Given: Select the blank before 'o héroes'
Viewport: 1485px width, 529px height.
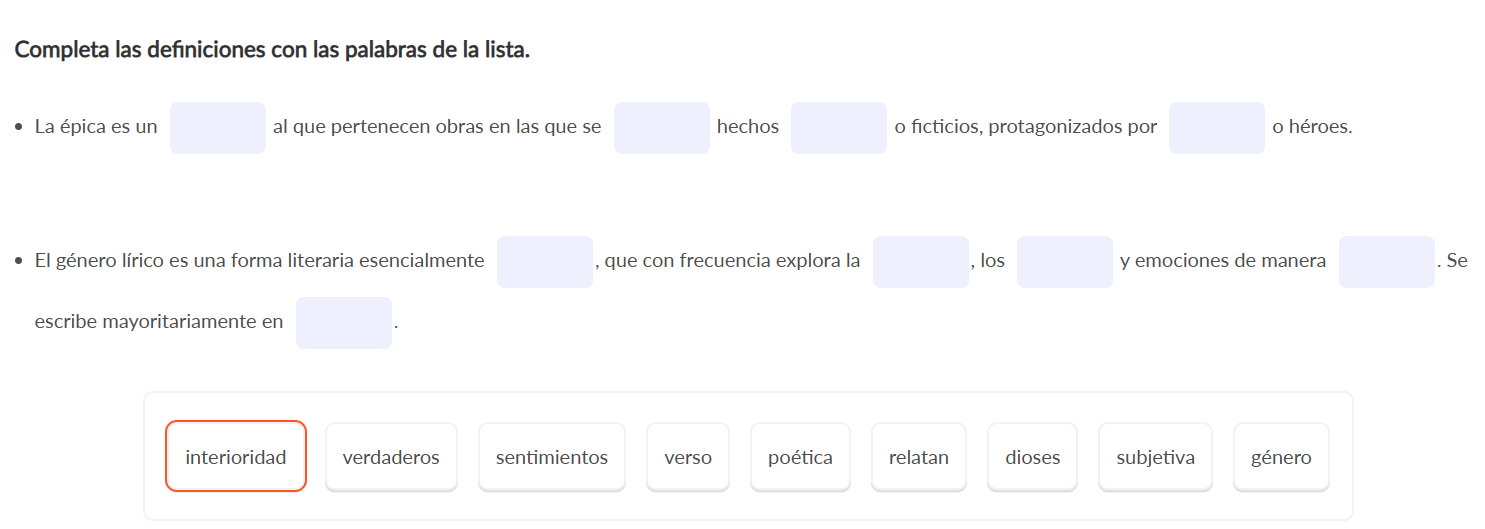Looking at the screenshot, I should click(1217, 128).
